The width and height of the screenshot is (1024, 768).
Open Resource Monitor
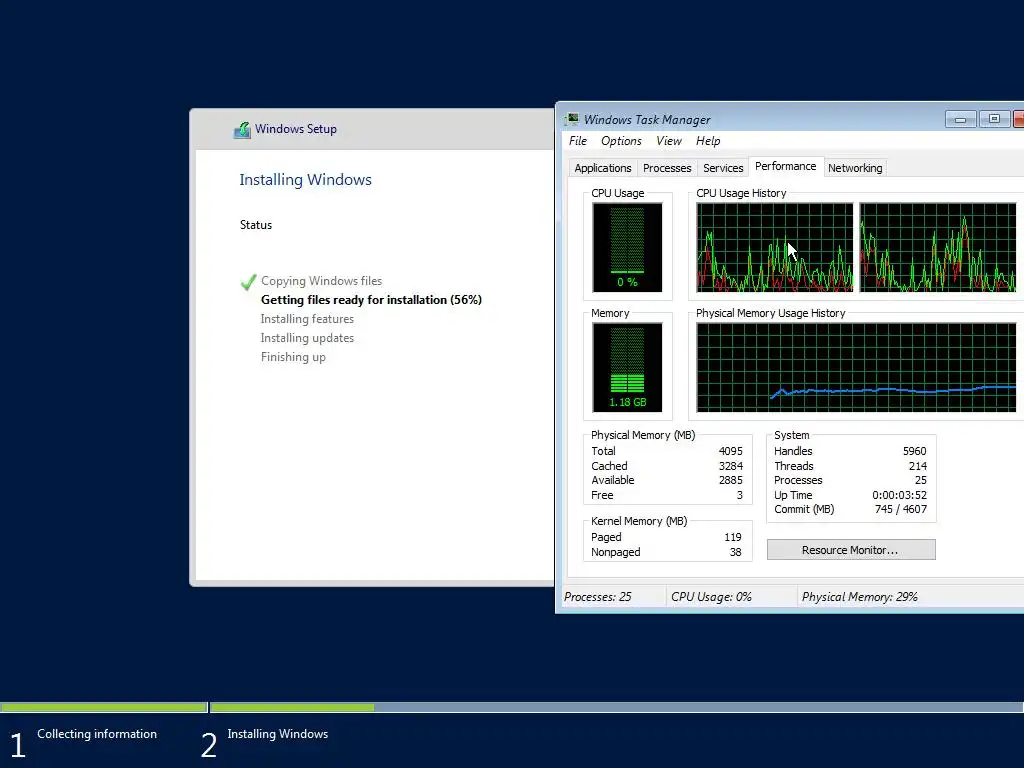pyautogui.click(x=851, y=550)
